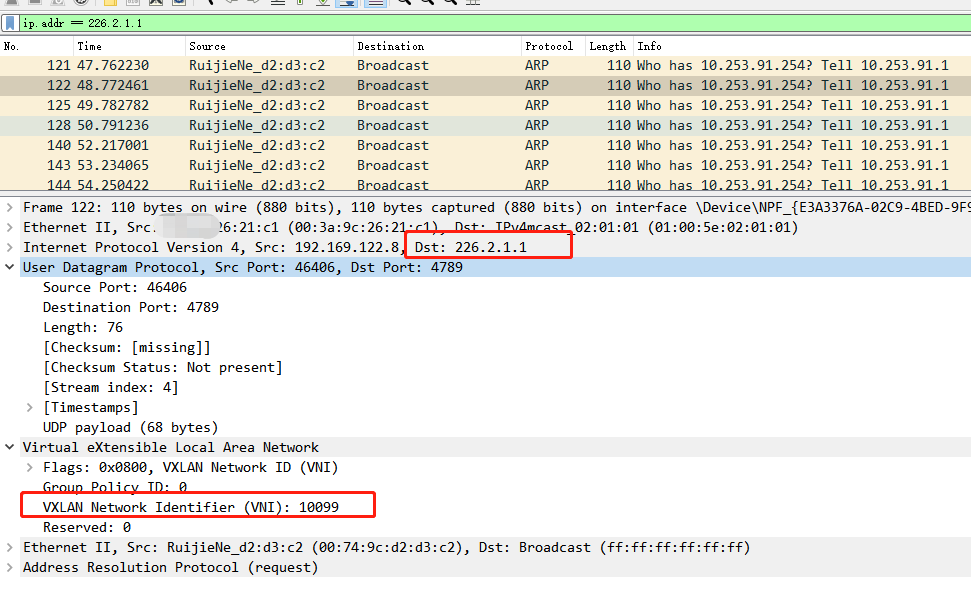Expand Address Resolution Protocol (request) section
This screenshot has height=596, width=971.
(x=10, y=567)
